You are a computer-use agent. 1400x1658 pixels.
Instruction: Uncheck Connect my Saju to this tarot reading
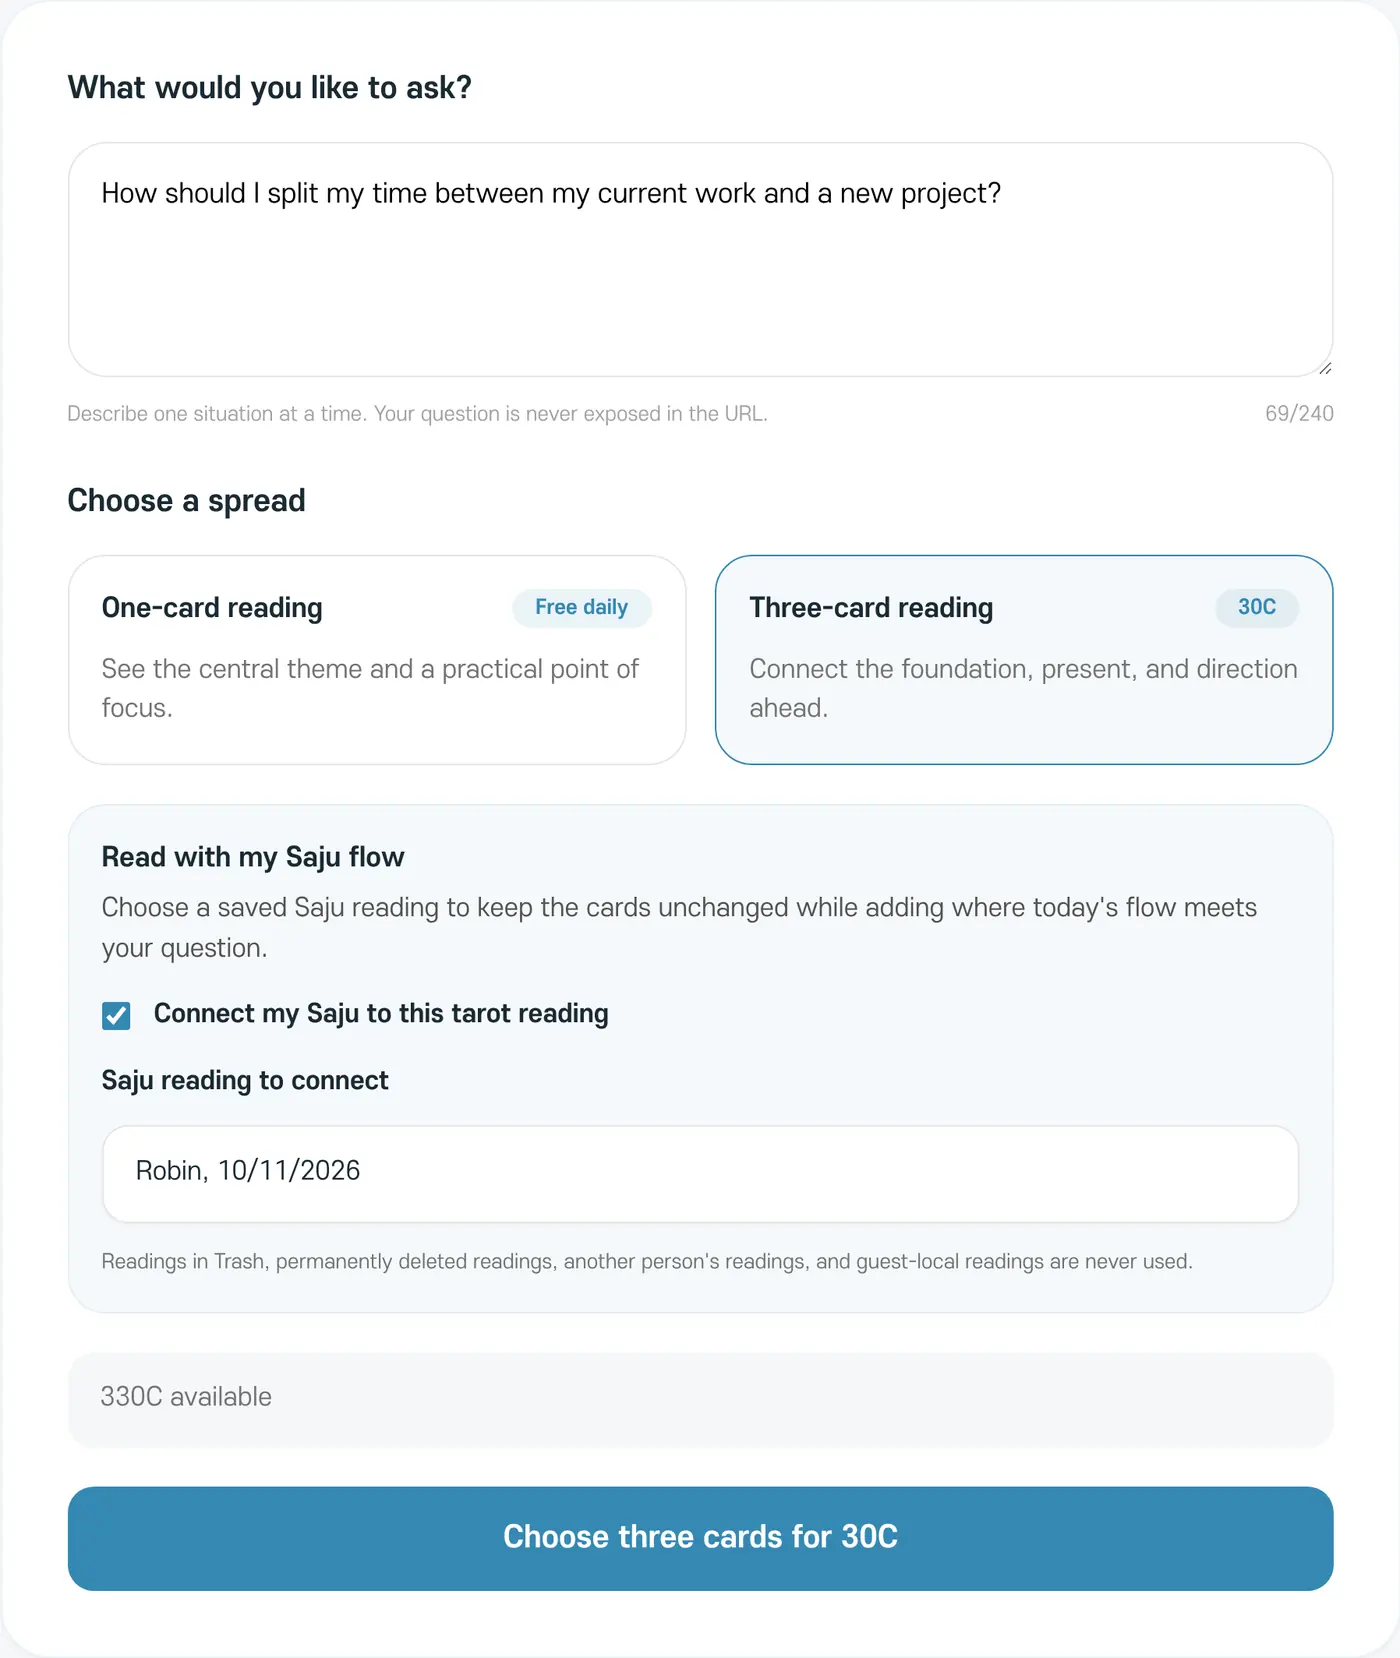pos(116,1015)
